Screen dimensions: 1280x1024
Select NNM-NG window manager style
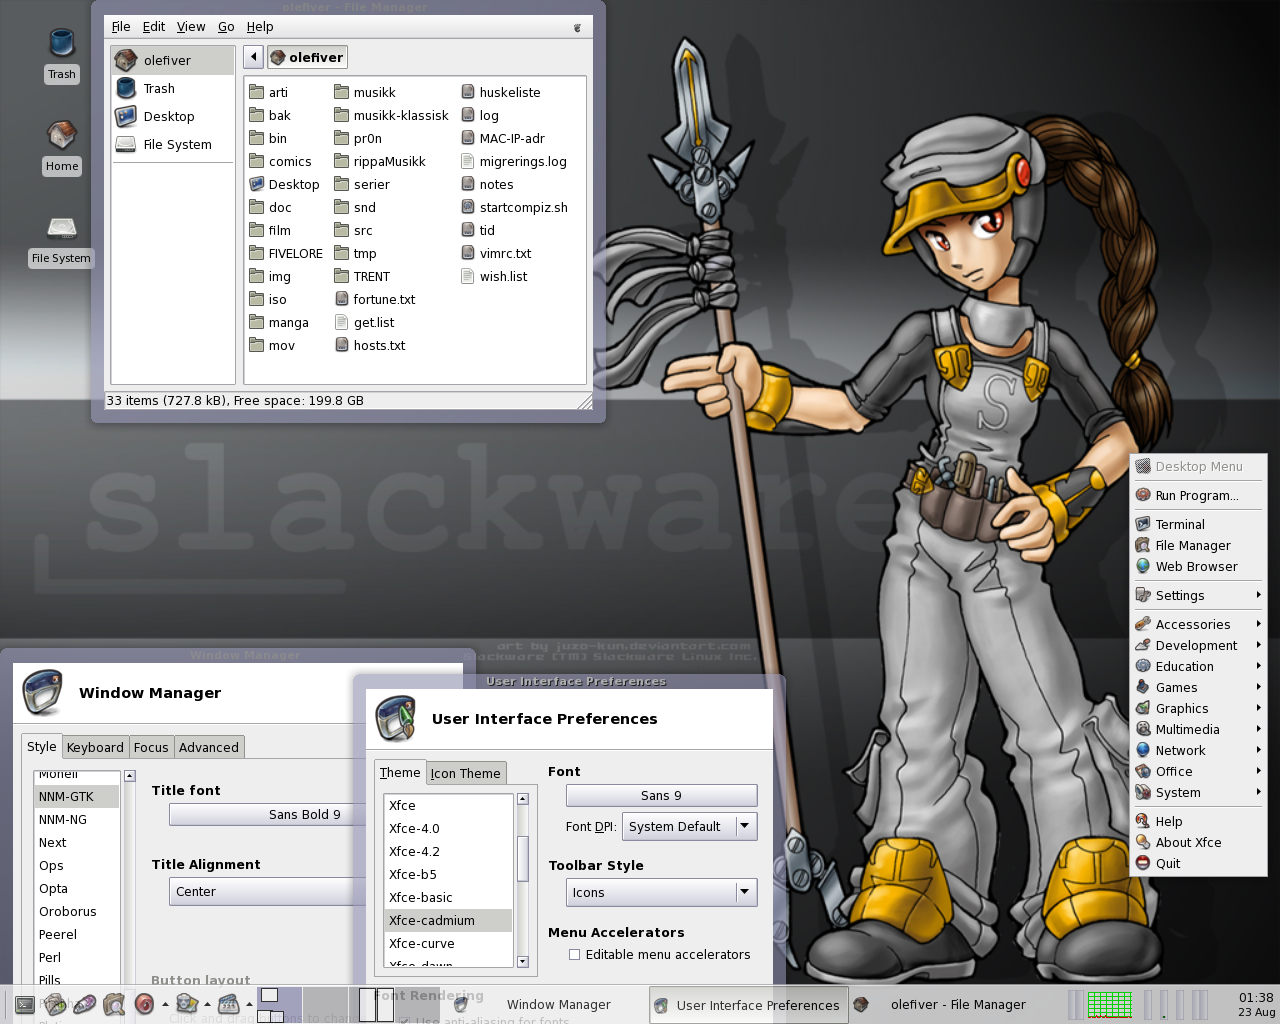[x=77, y=819]
